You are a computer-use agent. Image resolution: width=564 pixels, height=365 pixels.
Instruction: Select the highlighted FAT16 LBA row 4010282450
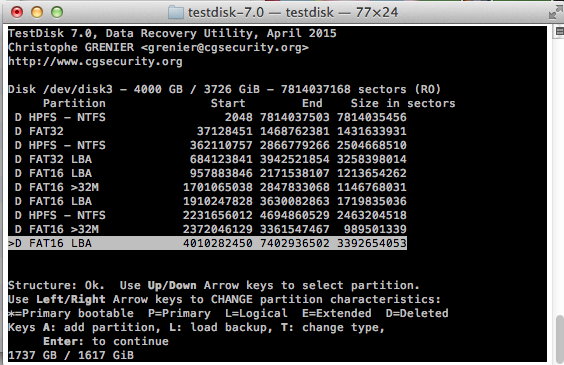point(207,243)
